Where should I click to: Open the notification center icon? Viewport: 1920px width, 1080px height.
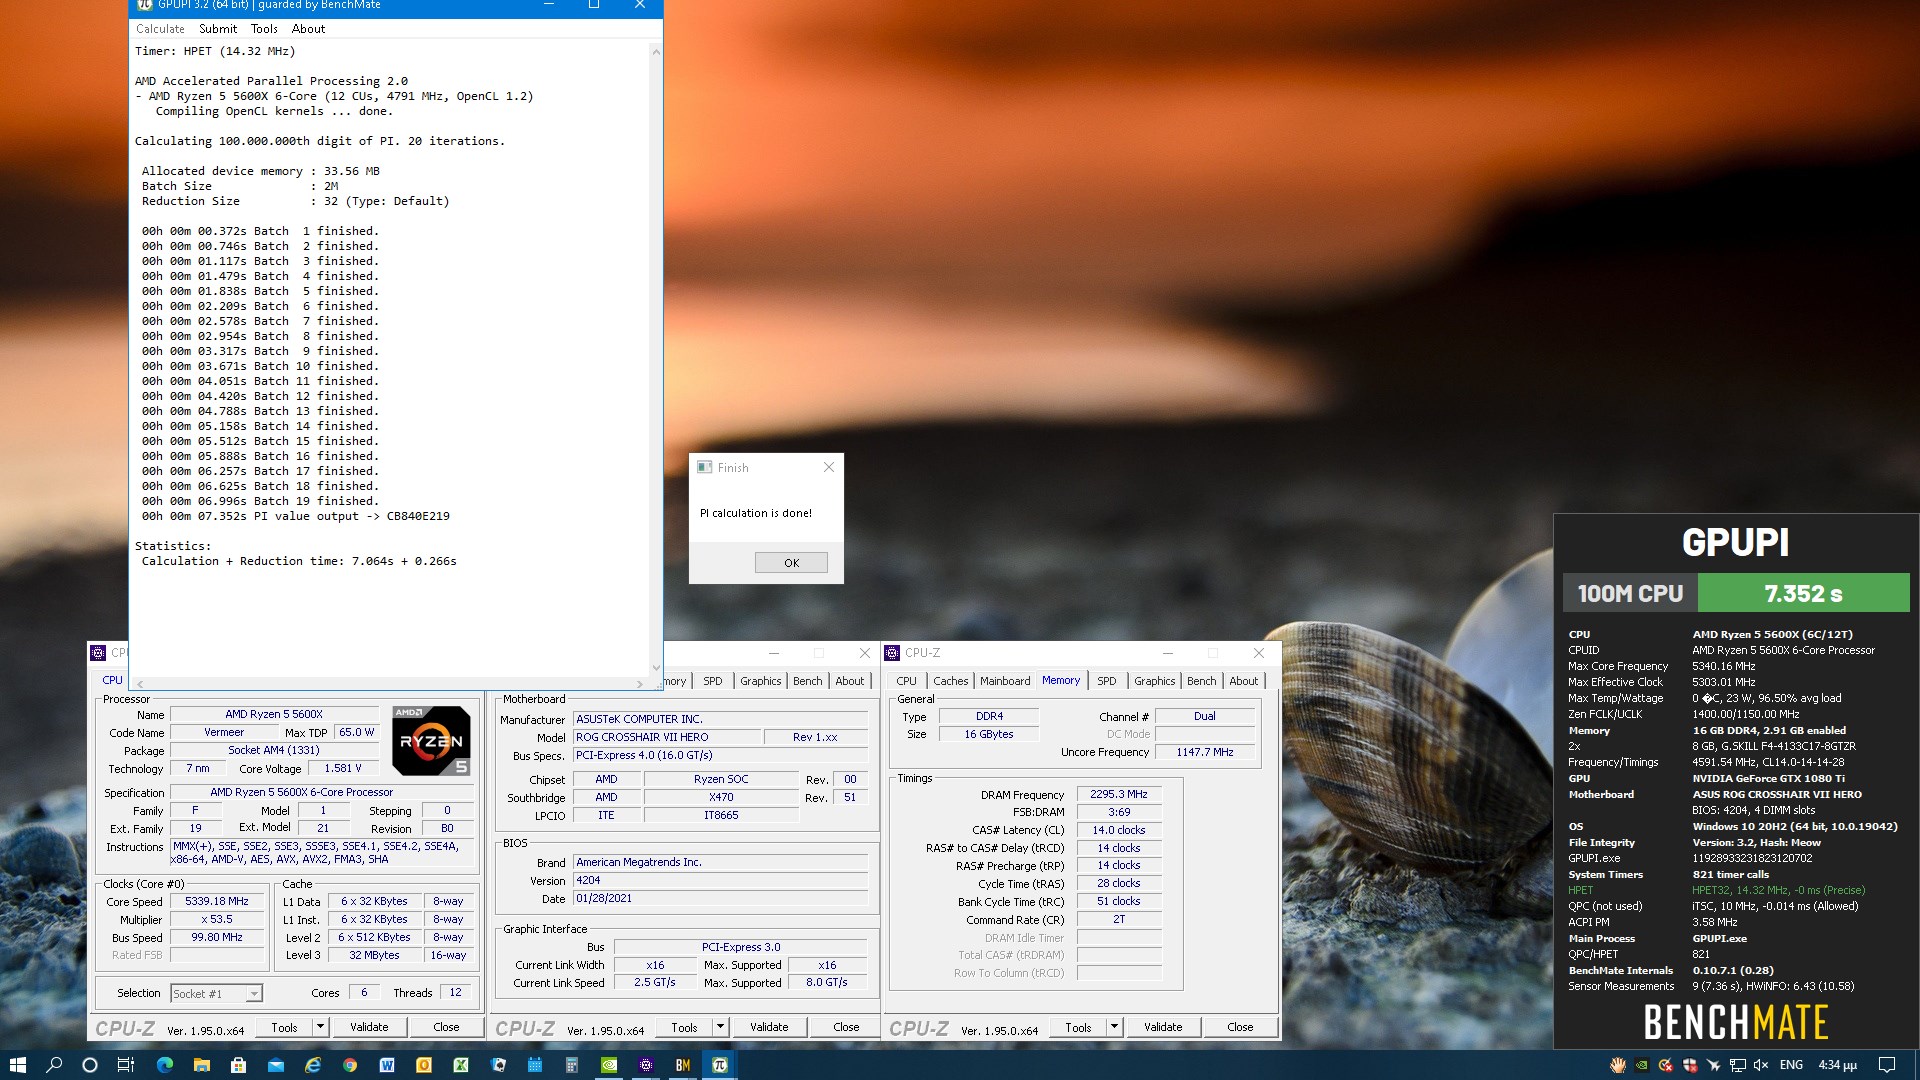click(x=1887, y=1065)
